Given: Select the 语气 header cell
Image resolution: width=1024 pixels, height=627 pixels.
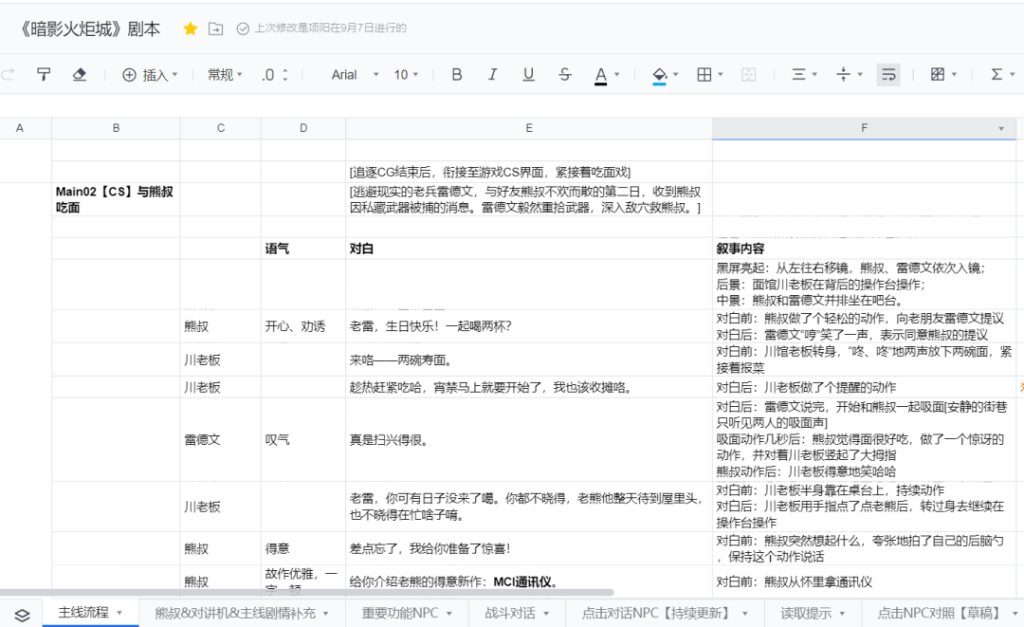Looking at the screenshot, I should [304, 248].
